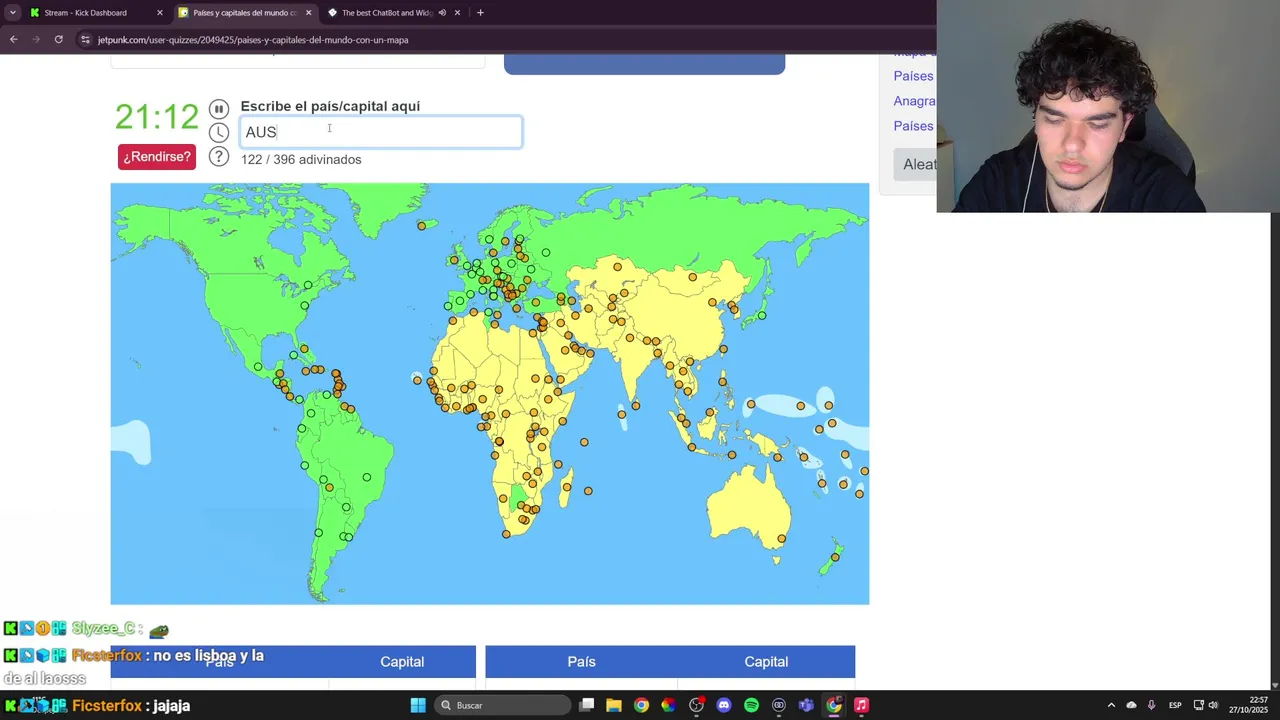Image resolution: width=1280 pixels, height=720 pixels.
Task: Click the Canberra capital dot in Australia
Action: (x=782, y=539)
